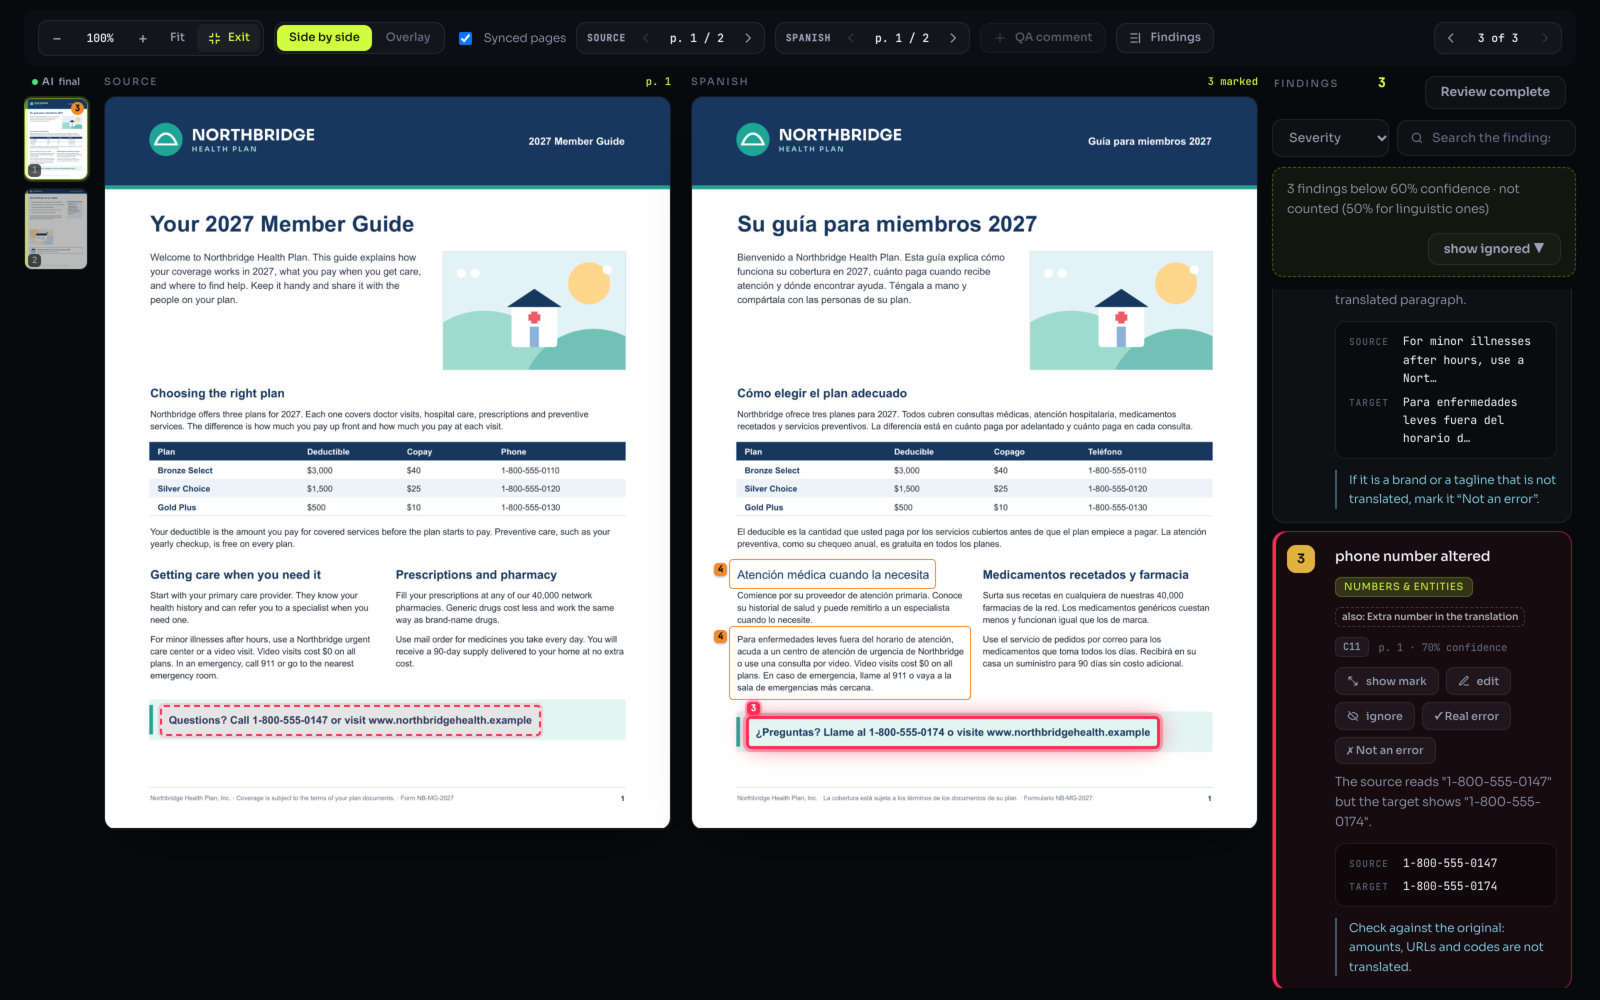
Task: Select the dashed source phone number line
Action: [x=350, y=720]
